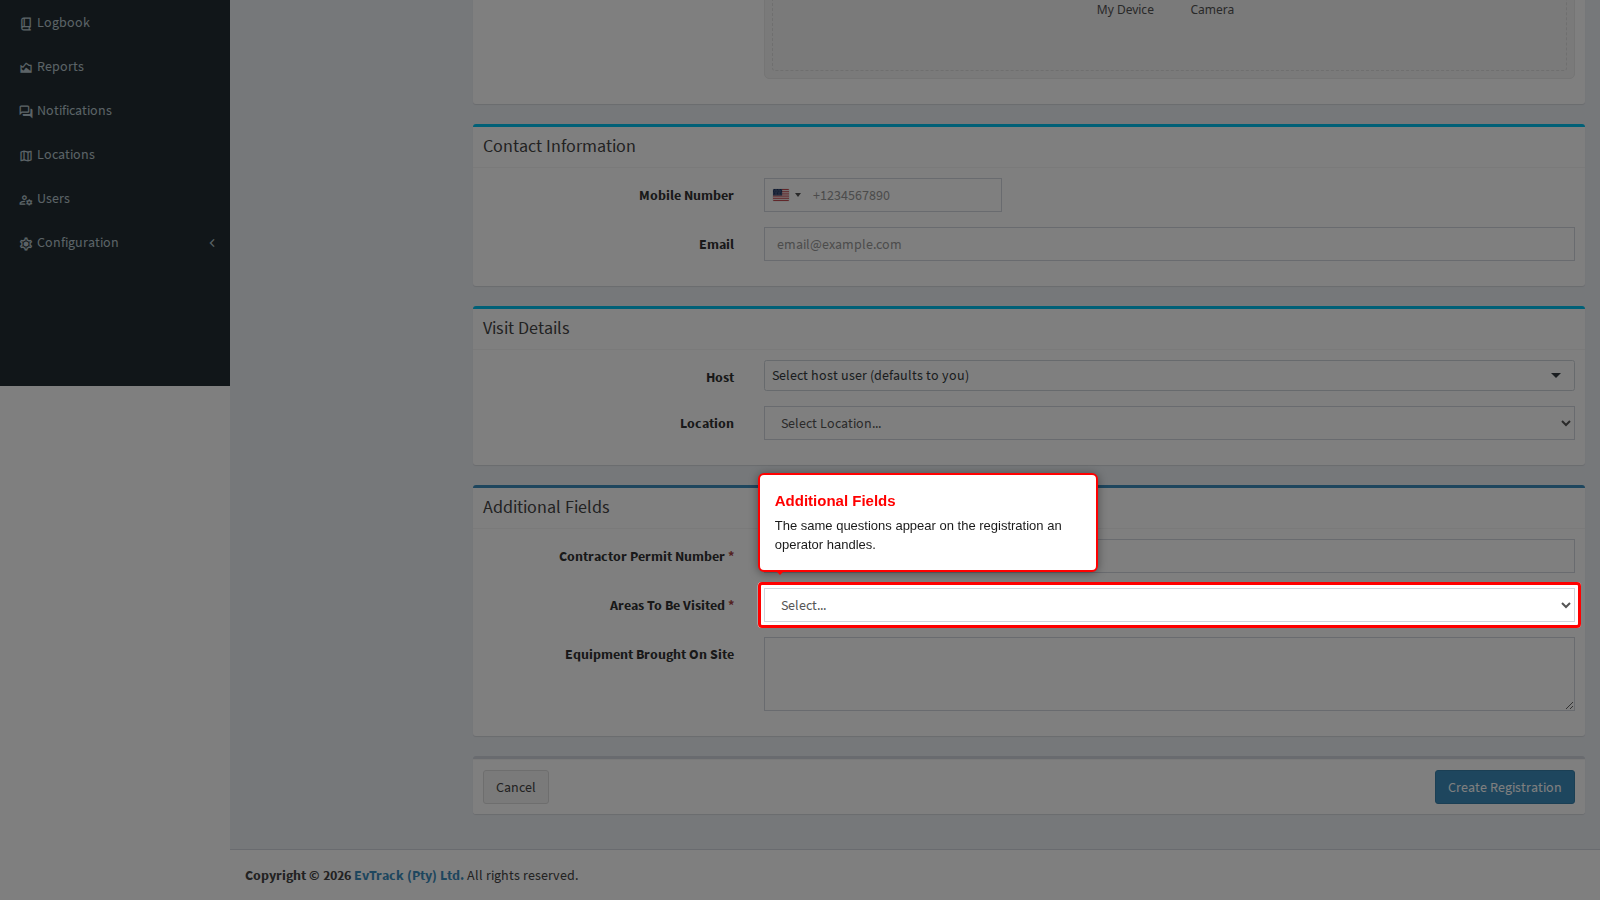Click the Notifications sidebar icon
The height and width of the screenshot is (900, 1600).
[x=26, y=111]
